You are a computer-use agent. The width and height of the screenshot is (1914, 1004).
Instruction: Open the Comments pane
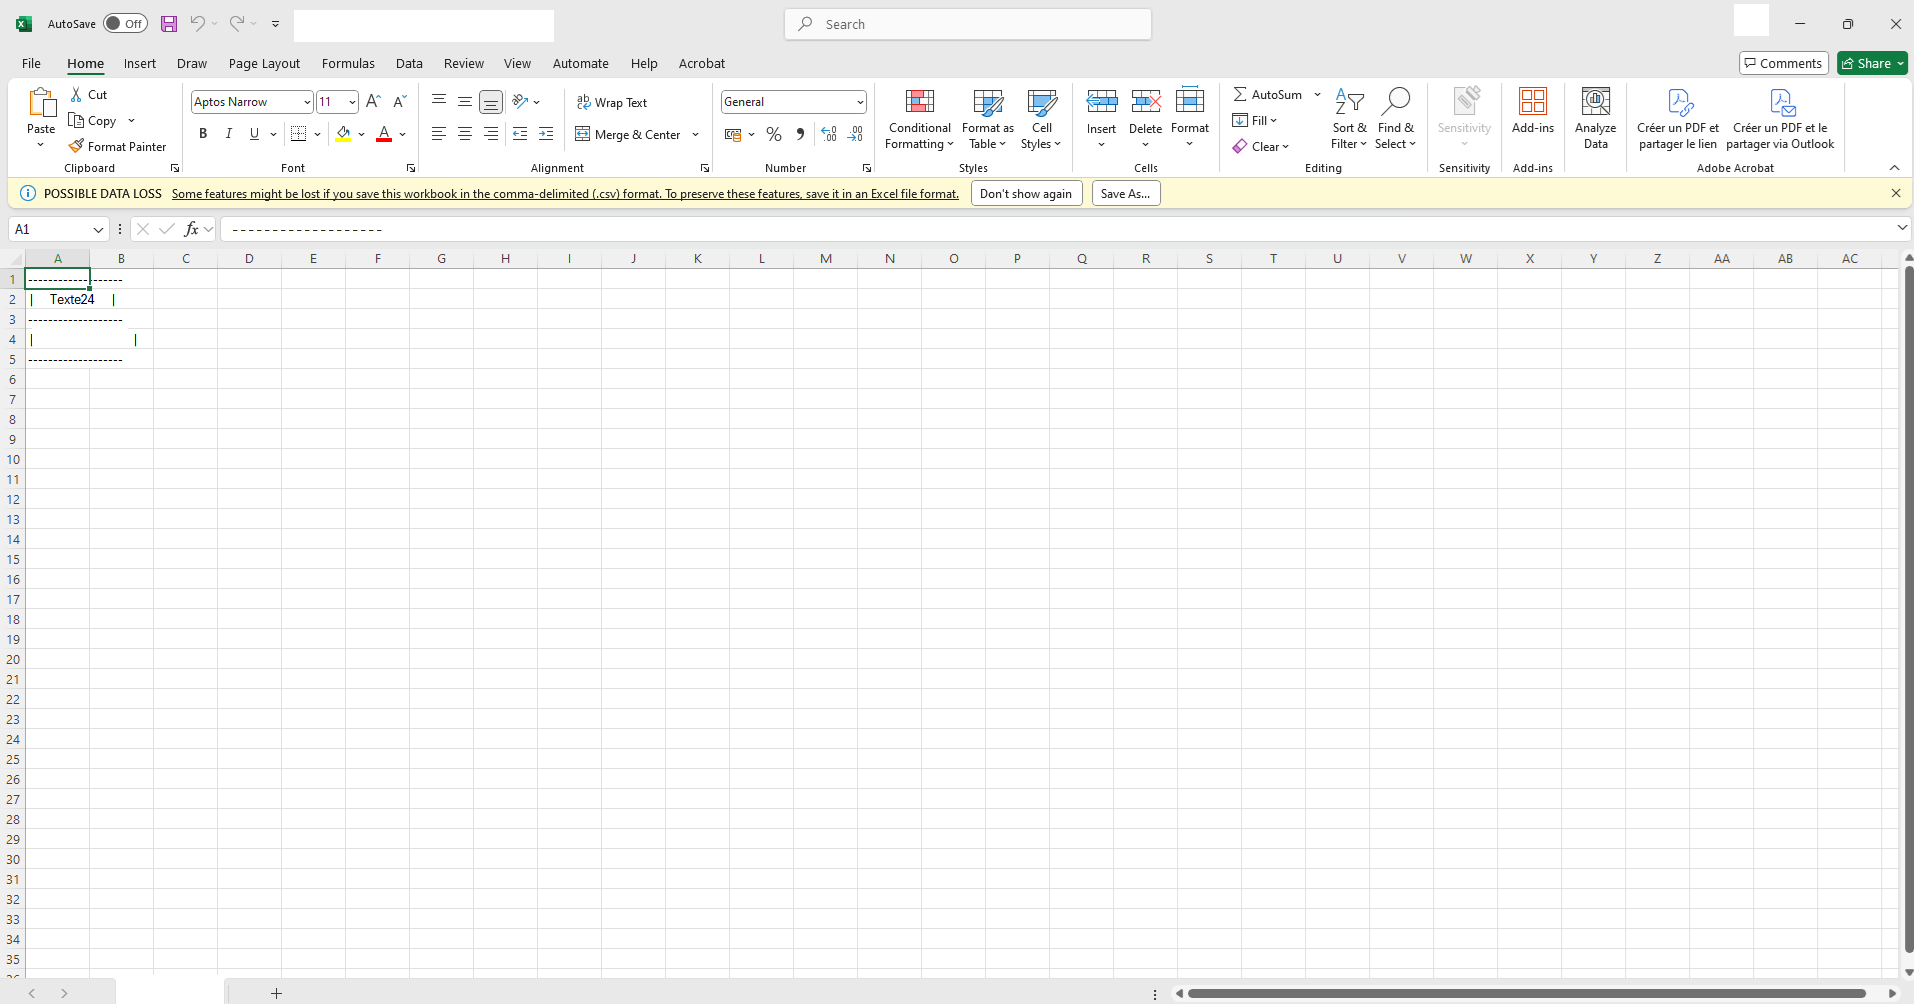1783,63
